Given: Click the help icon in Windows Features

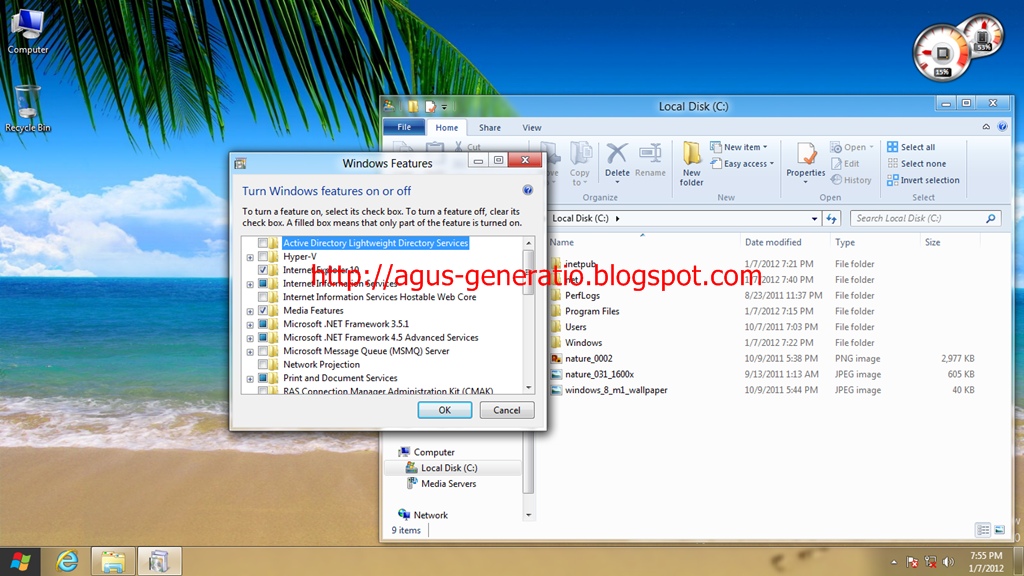Looking at the screenshot, I should pos(528,190).
